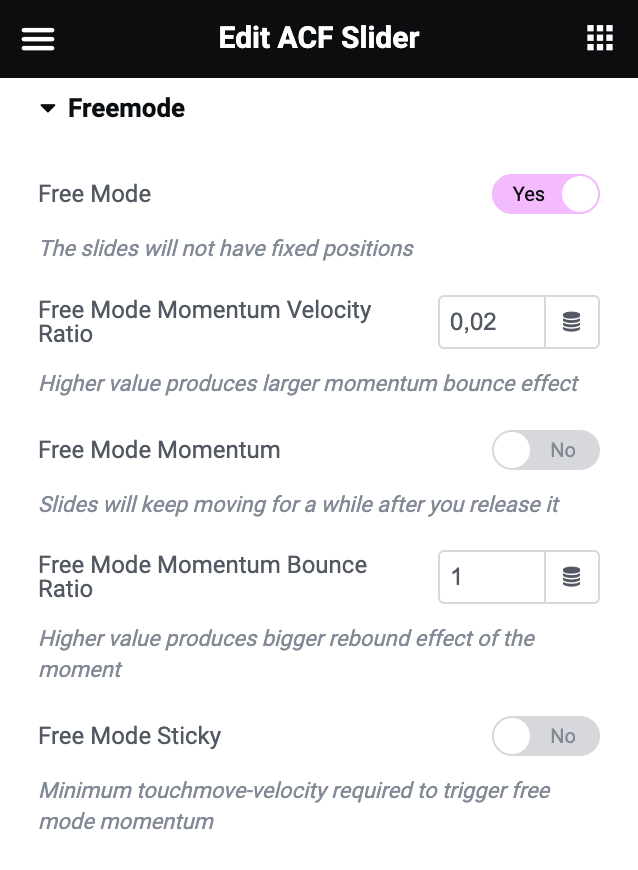
Task: Disable the Free Mode switch
Action: click(546, 194)
